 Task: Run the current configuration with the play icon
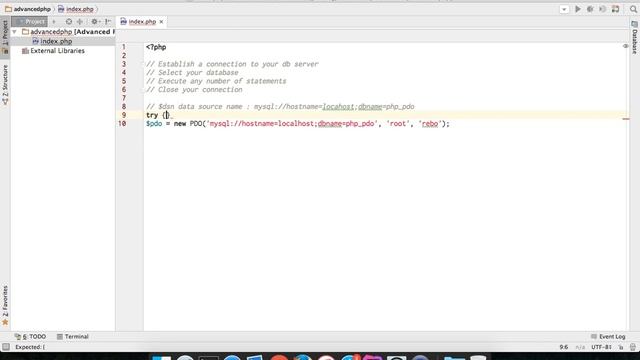pyautogui.click(x=578, y=9)
